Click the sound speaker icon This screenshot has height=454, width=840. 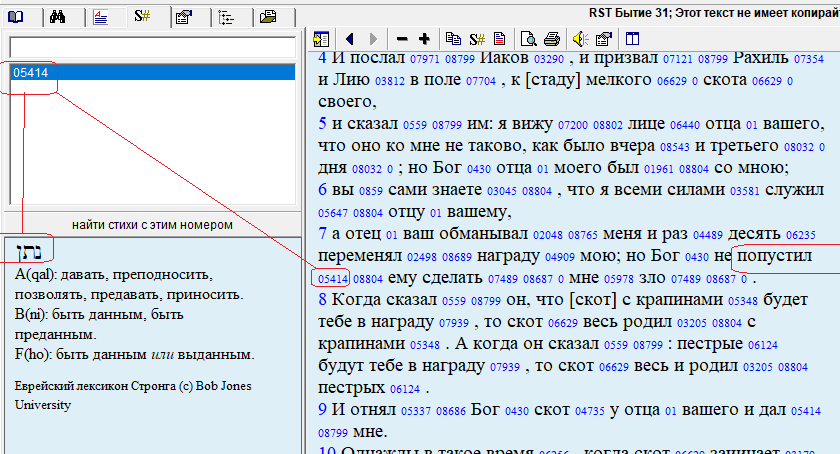tap(580, 39)
